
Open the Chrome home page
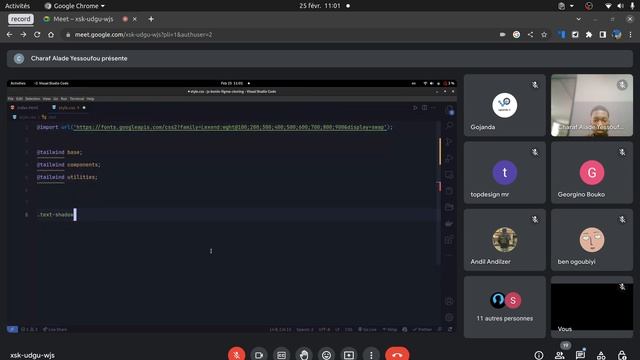click(51, 35)
